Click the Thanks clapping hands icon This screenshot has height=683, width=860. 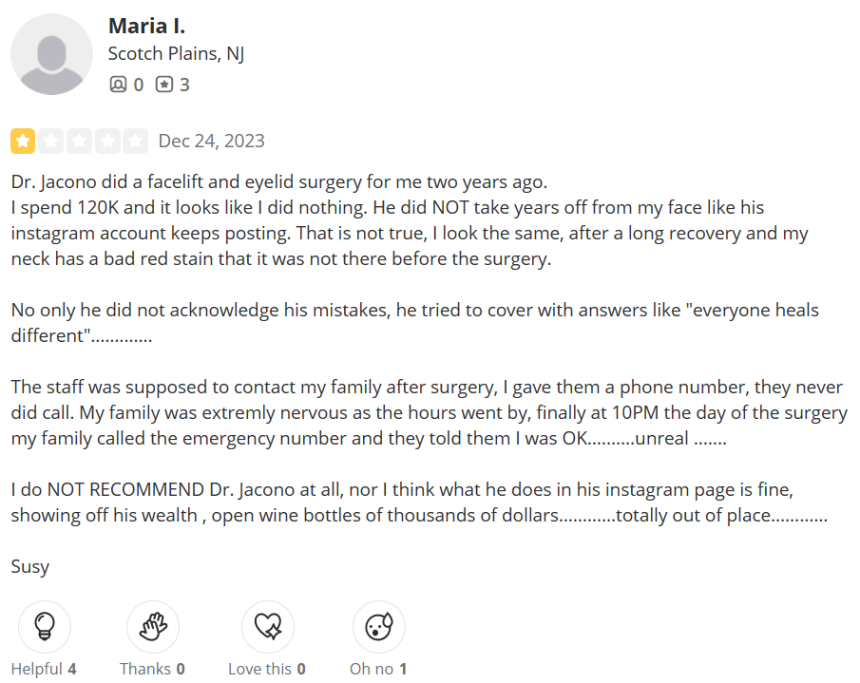pos(153,626)
